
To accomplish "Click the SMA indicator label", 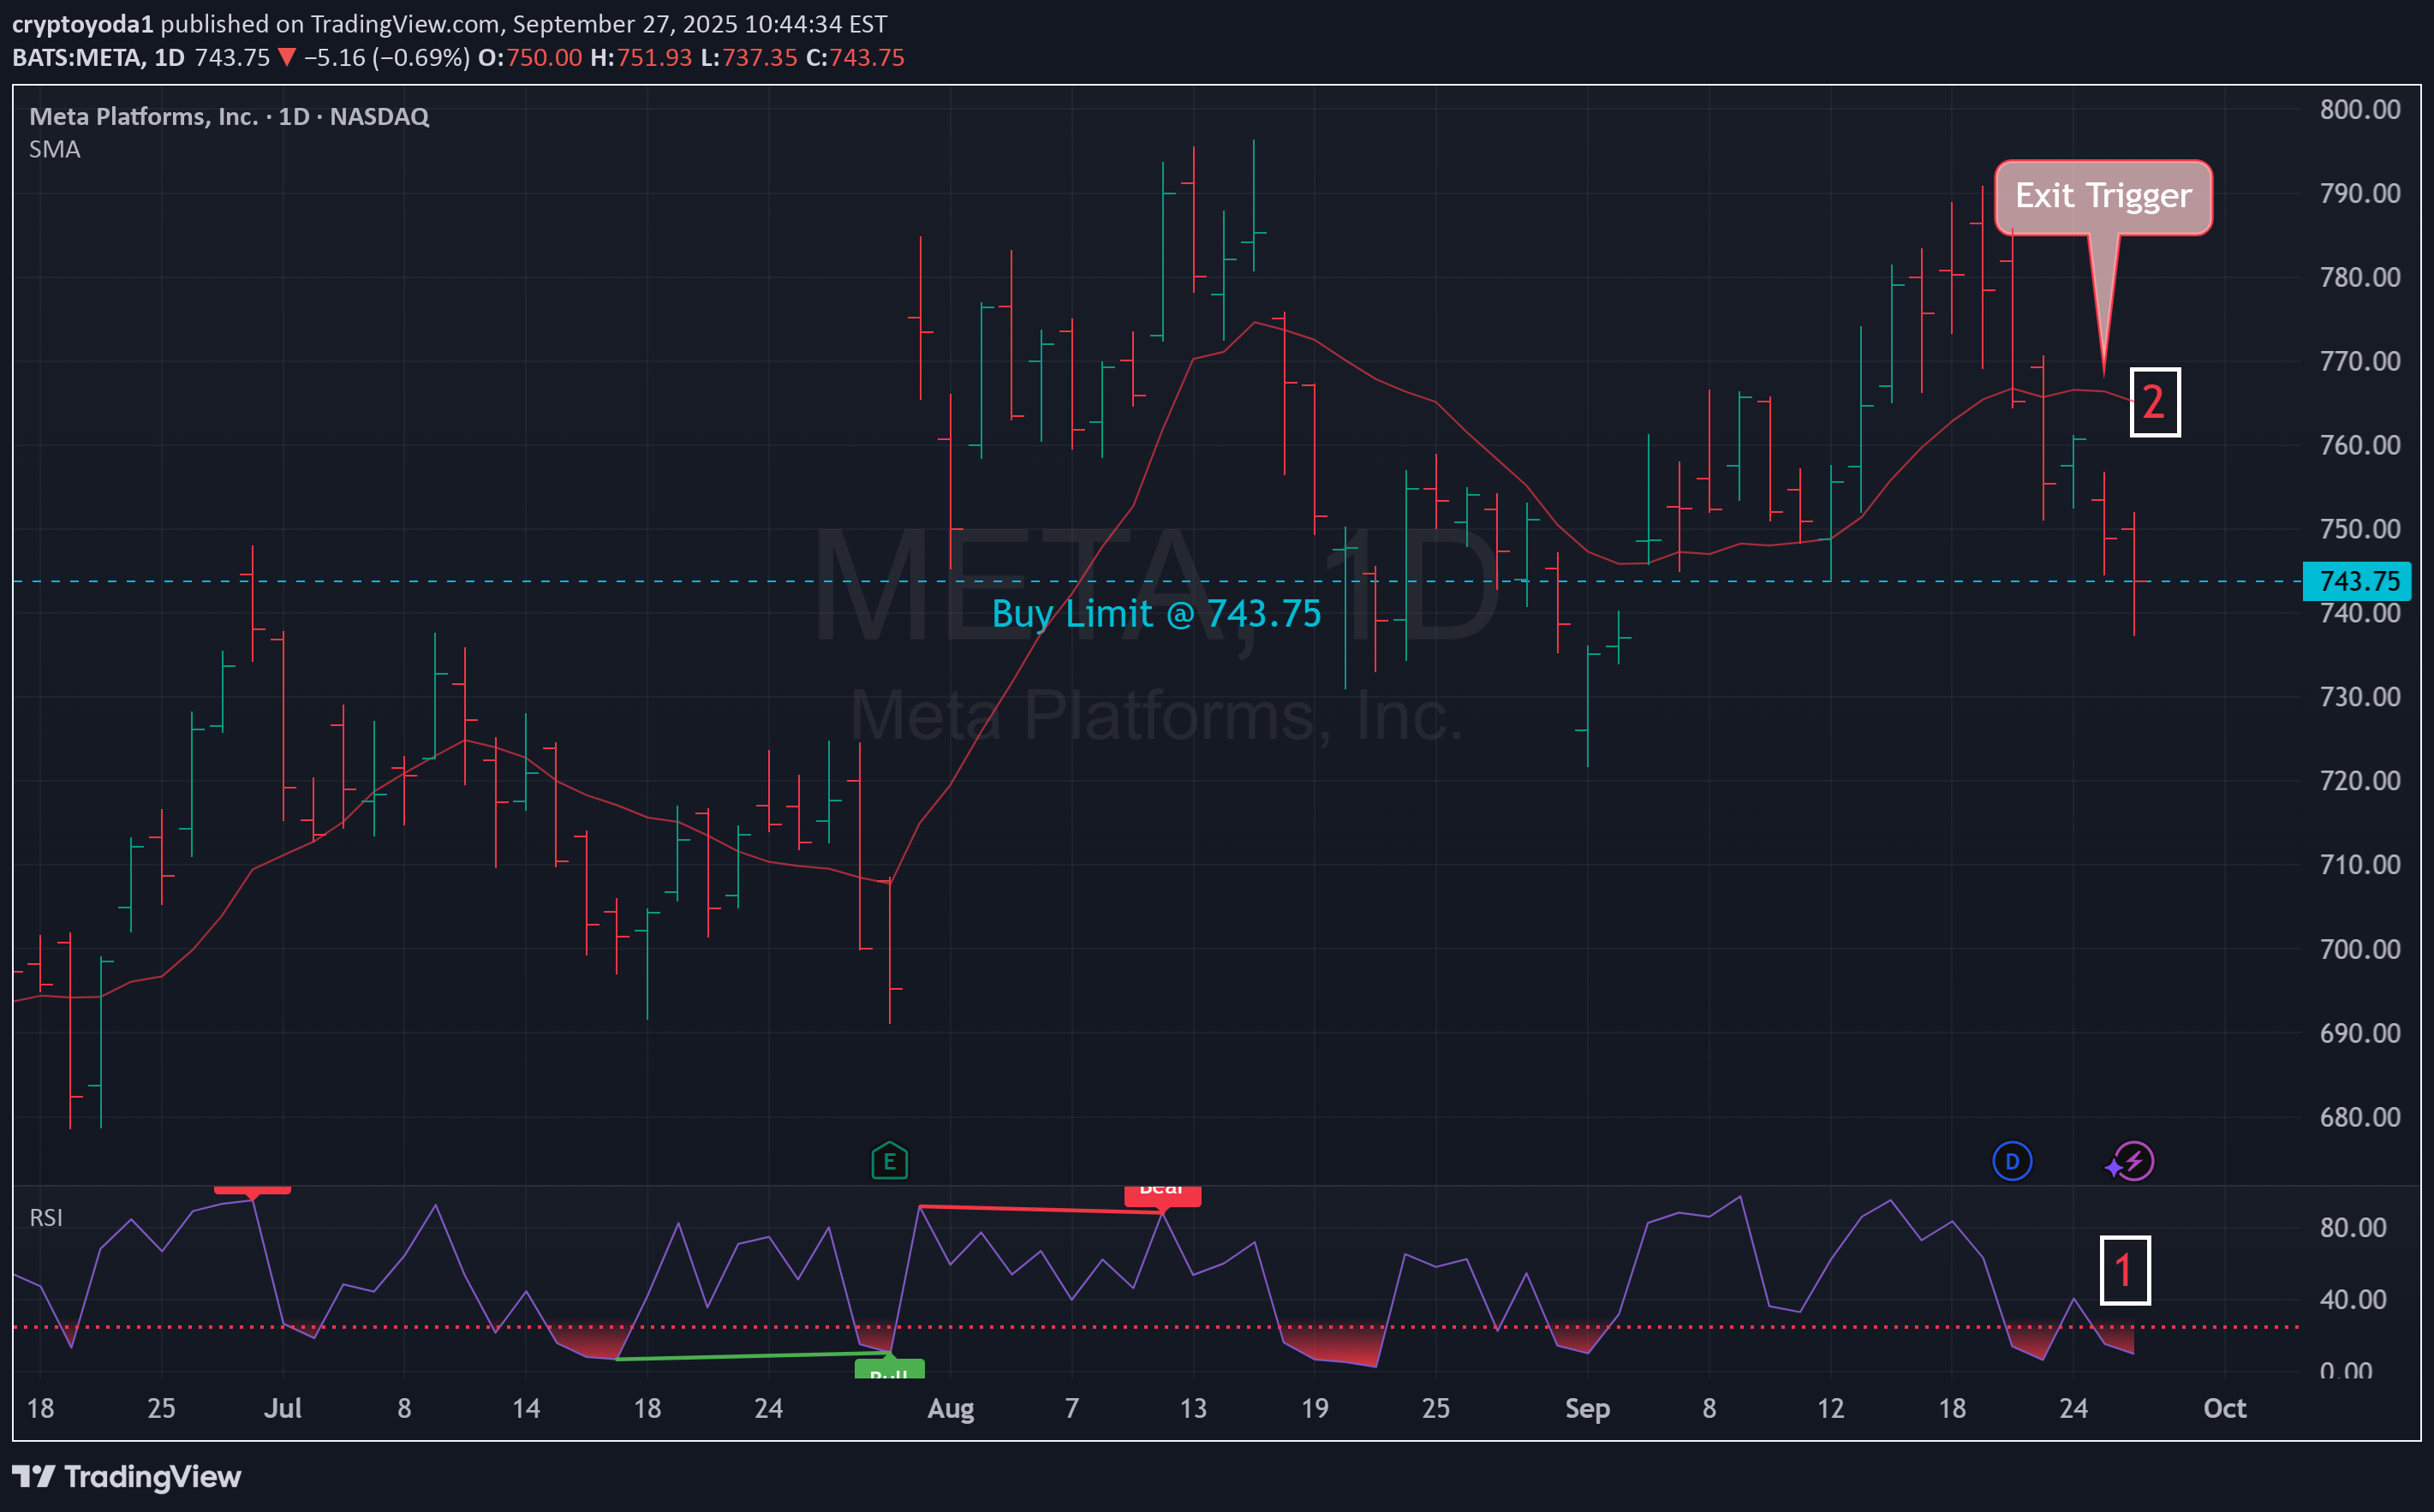I will (x=55, y=150).
